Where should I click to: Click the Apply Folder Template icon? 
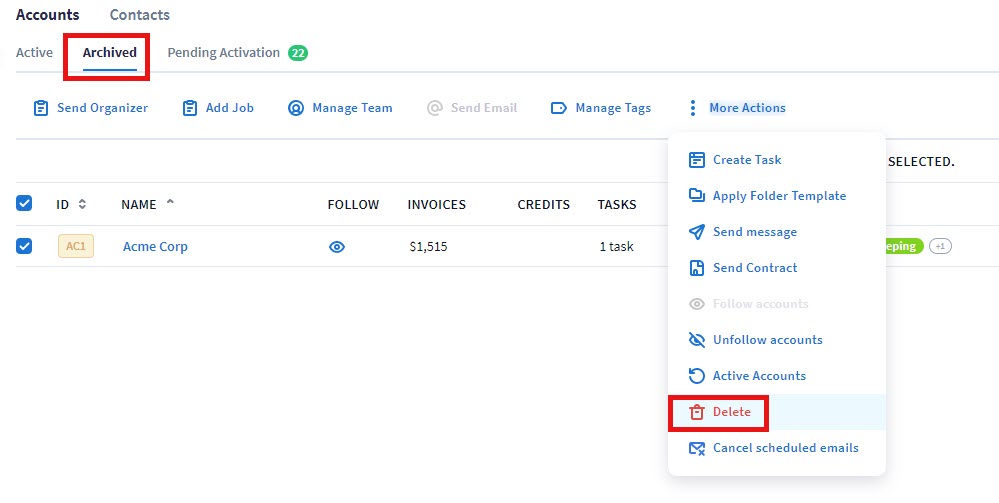pos(697,196)
